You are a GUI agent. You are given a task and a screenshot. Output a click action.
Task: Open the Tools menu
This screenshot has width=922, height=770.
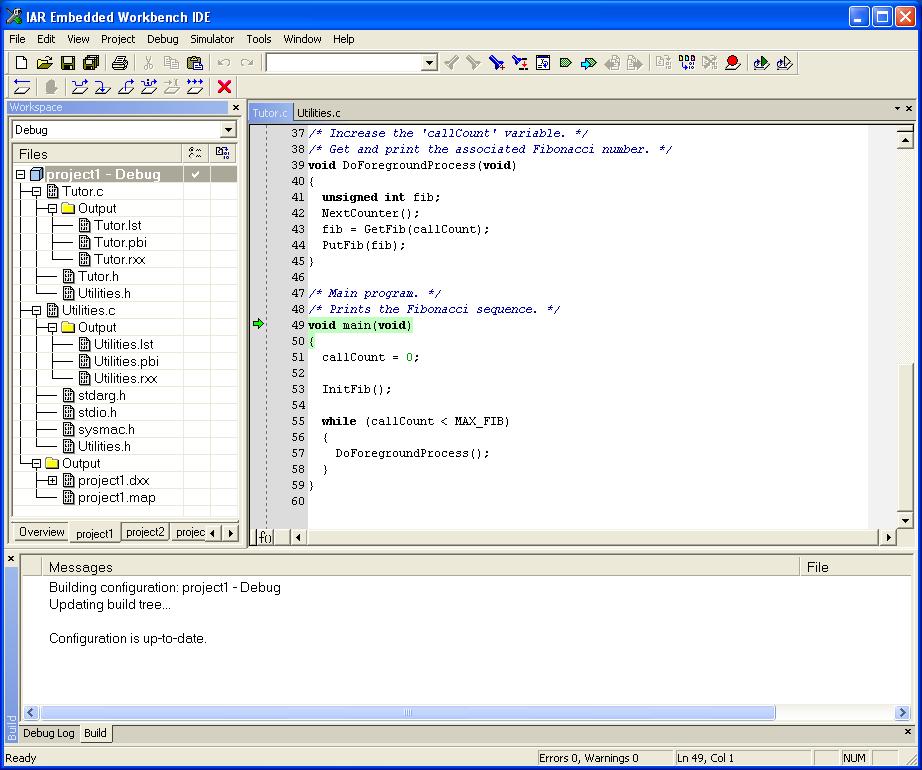259,39
